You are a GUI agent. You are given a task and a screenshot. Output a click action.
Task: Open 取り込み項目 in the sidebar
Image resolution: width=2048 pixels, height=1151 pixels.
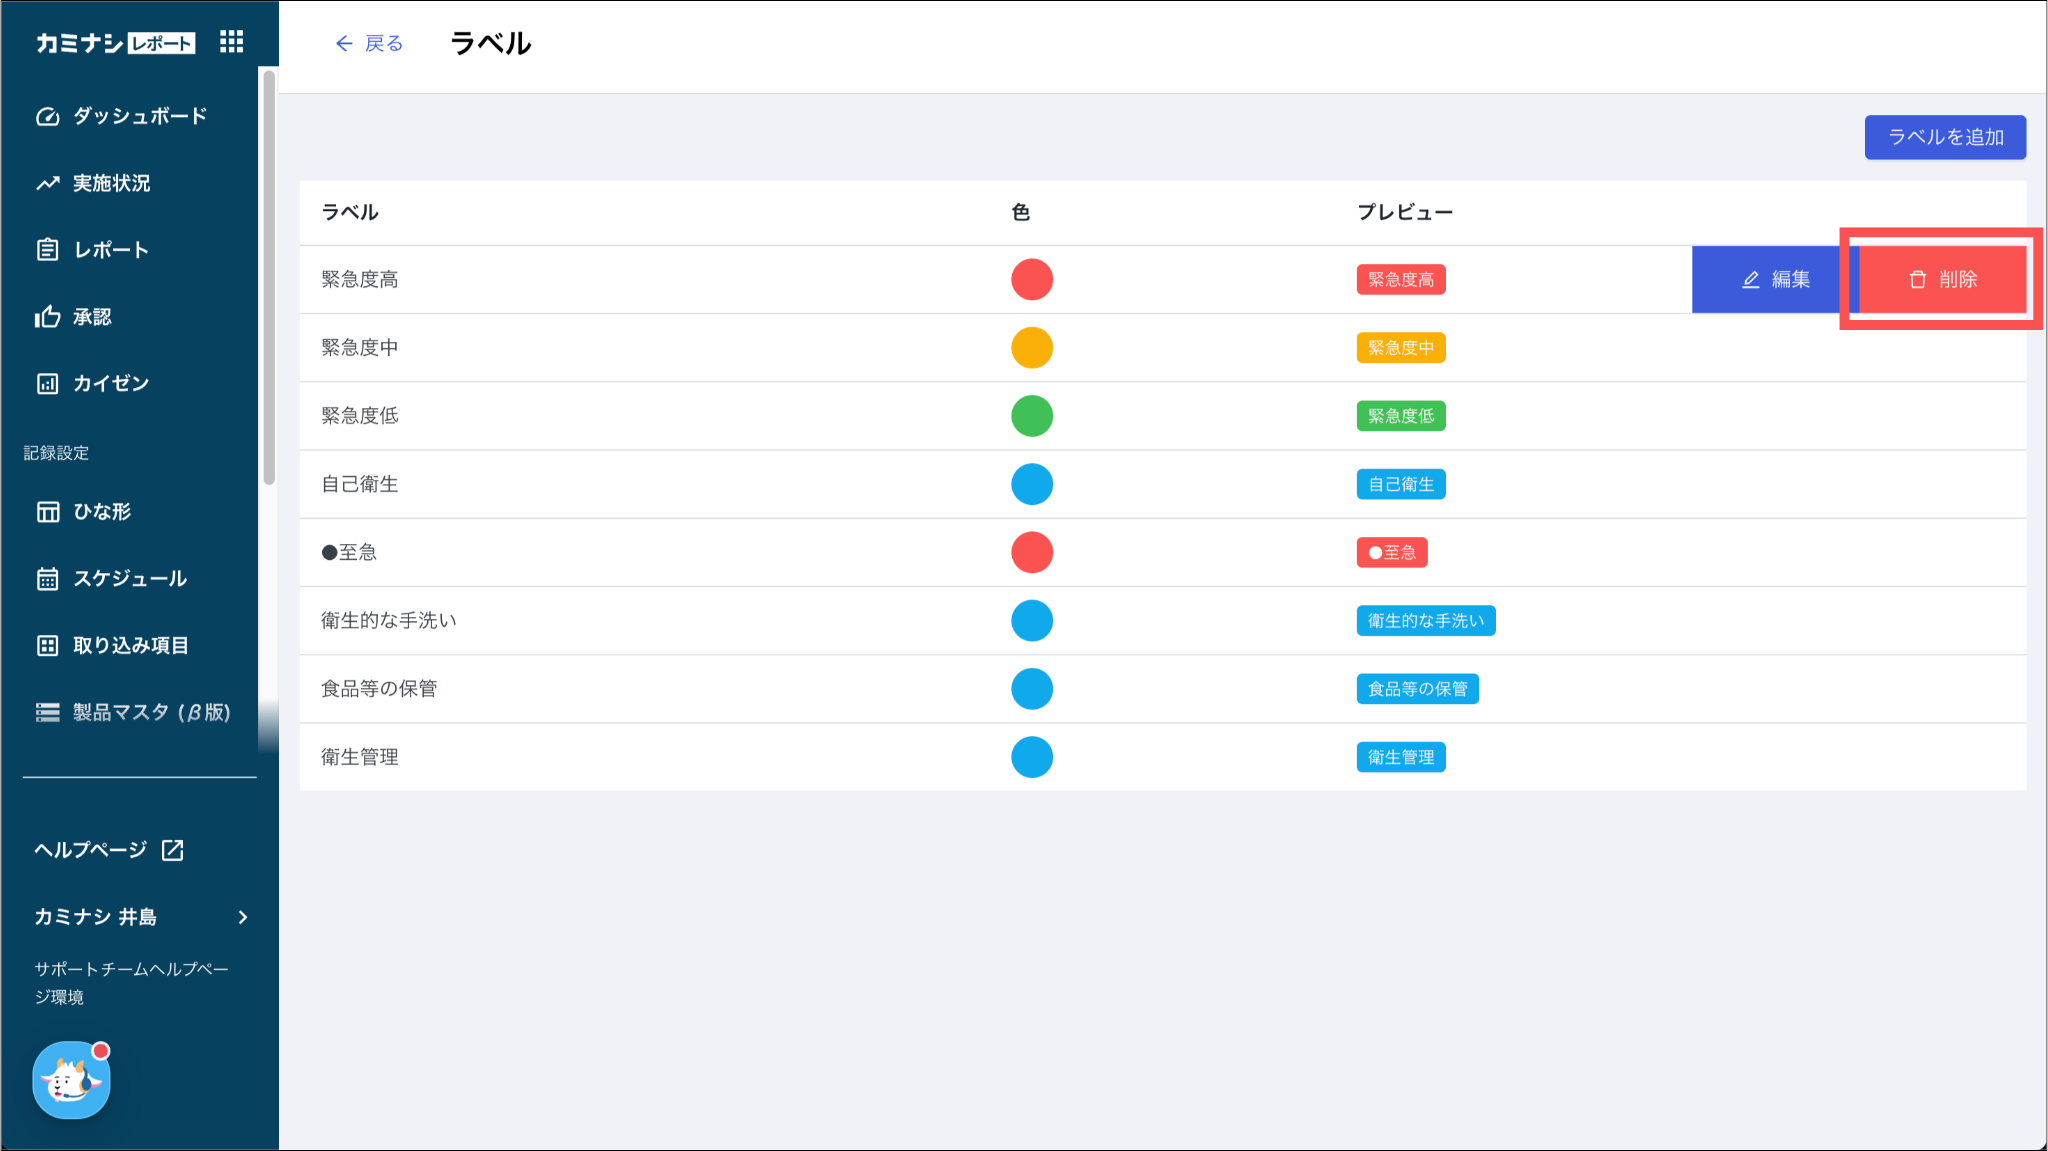pyautogui.click(x=130, y=646)
